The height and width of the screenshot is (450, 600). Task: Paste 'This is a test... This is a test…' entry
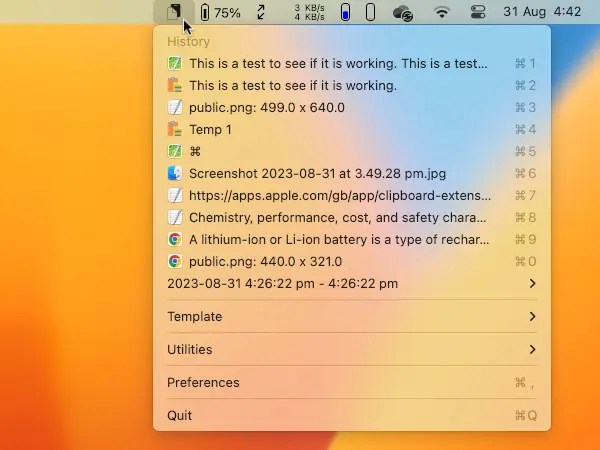[x=352, y=63]
